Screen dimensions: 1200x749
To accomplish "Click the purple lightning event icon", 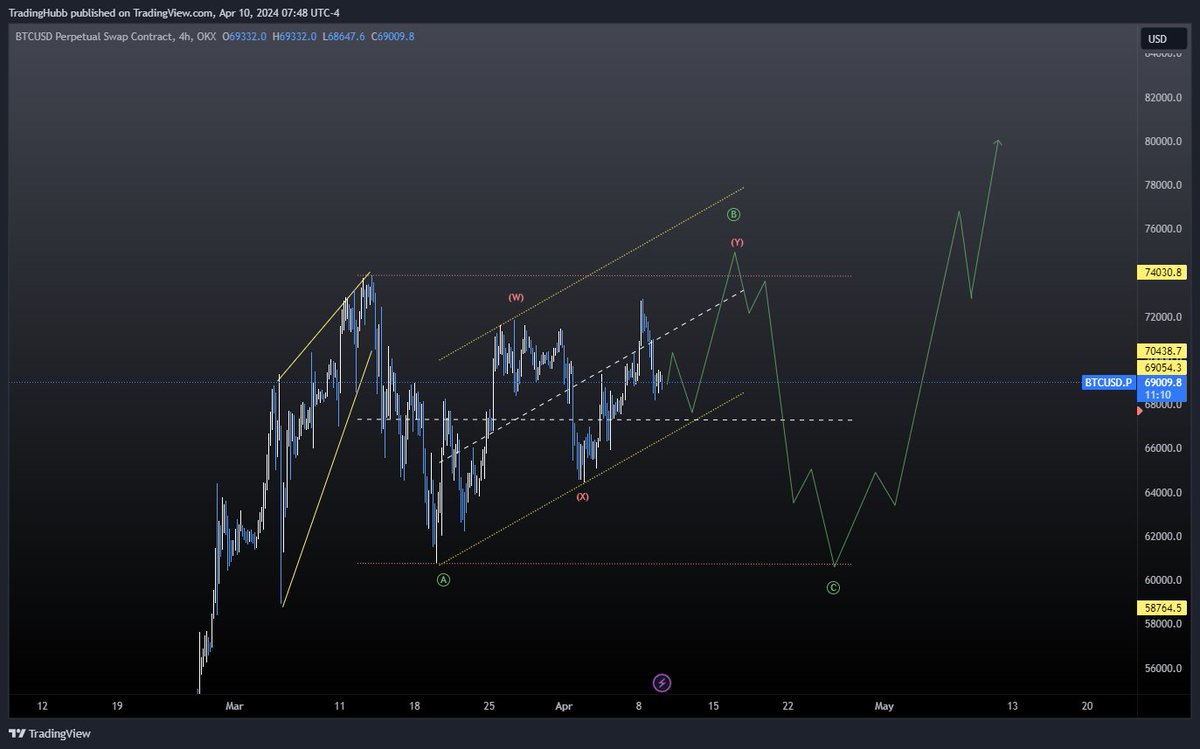I will tap(662, 683).
